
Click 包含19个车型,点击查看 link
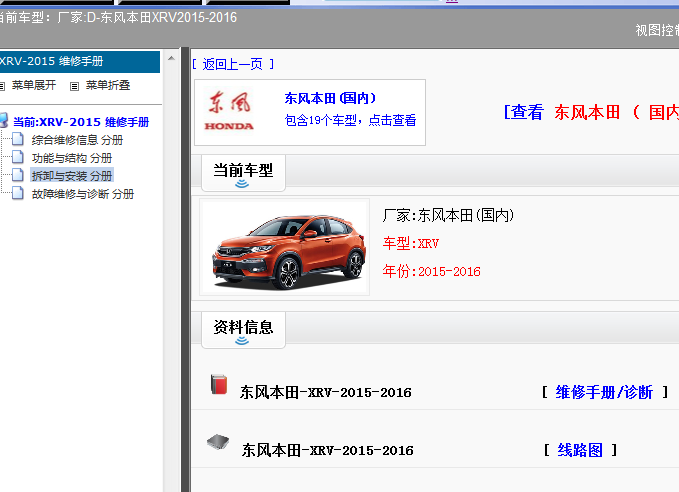point(350,120)
